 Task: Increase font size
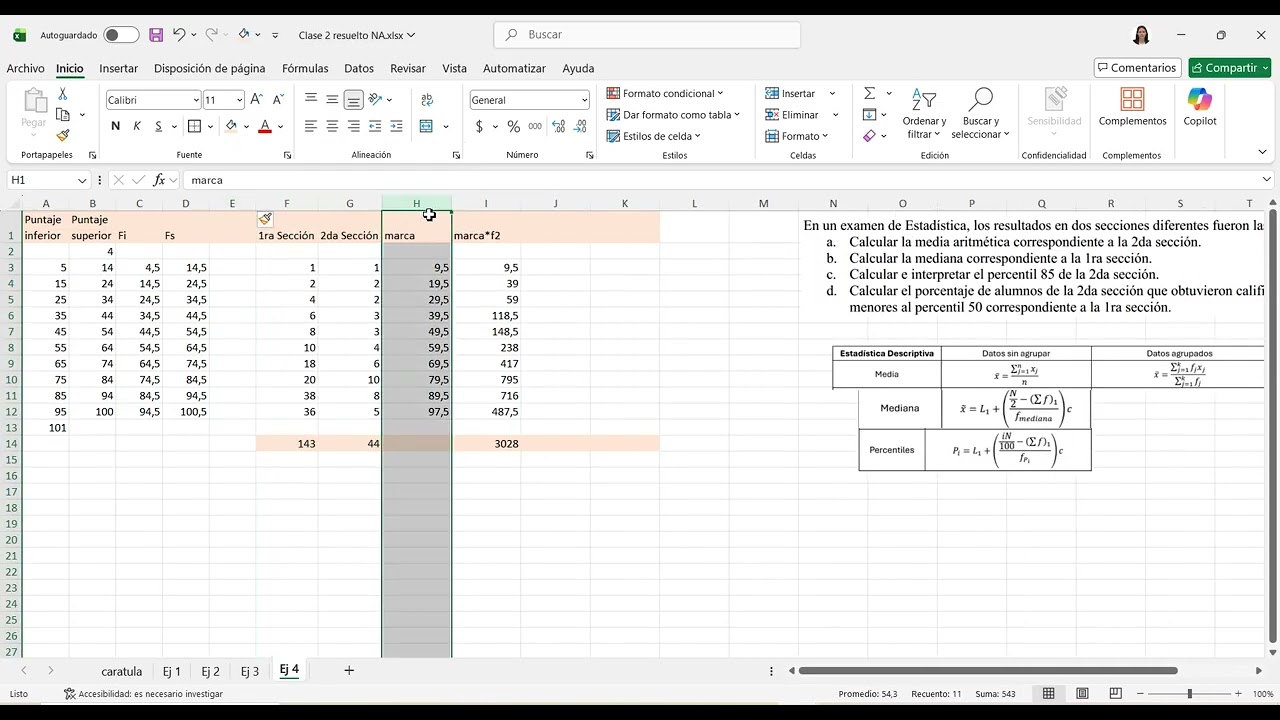[x=256, y=100]
